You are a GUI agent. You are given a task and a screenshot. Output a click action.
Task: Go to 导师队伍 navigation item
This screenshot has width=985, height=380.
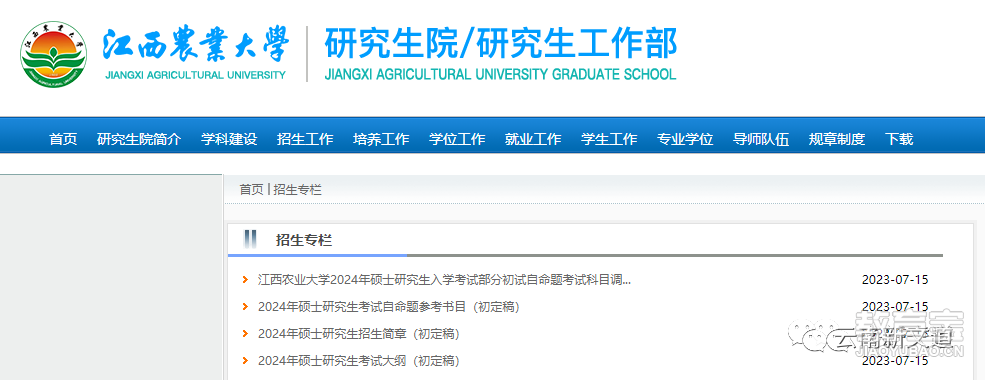pos(761,139)
